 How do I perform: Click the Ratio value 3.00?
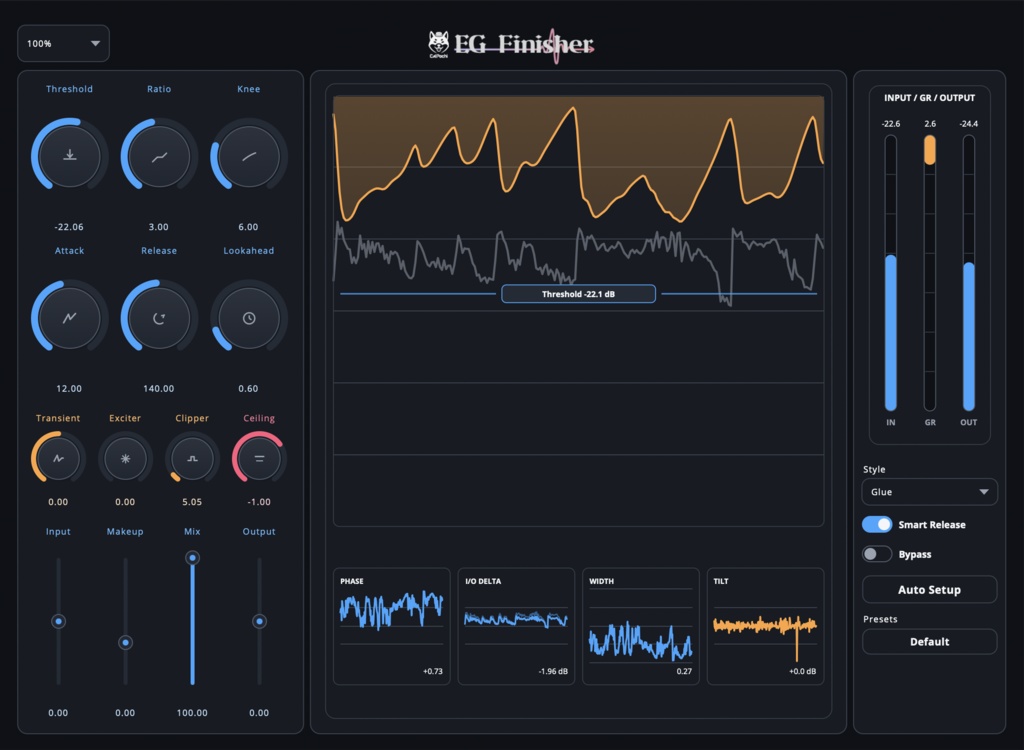(x=159, y=227)
